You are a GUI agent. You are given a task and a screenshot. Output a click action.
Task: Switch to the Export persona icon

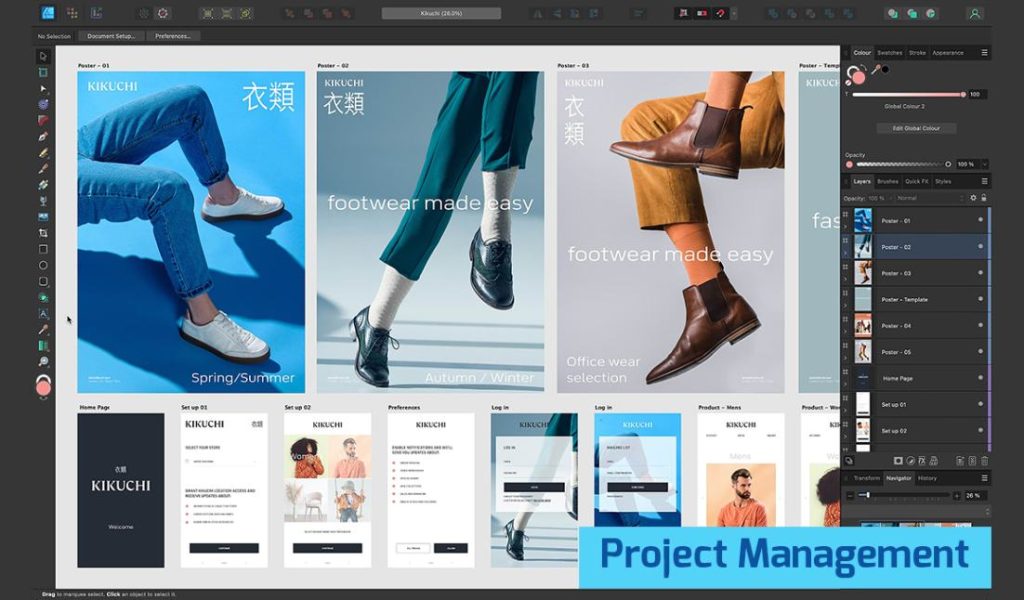tap(96, 13)
